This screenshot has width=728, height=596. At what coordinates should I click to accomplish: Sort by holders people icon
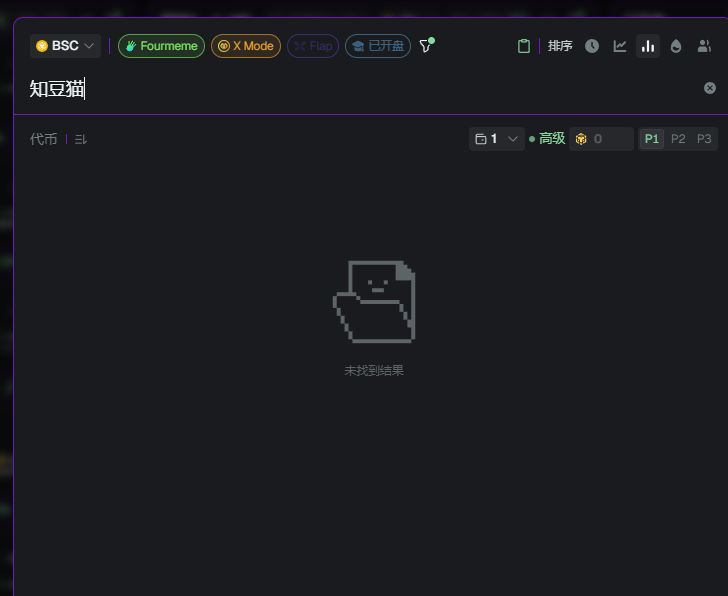[x=704, y=46]
